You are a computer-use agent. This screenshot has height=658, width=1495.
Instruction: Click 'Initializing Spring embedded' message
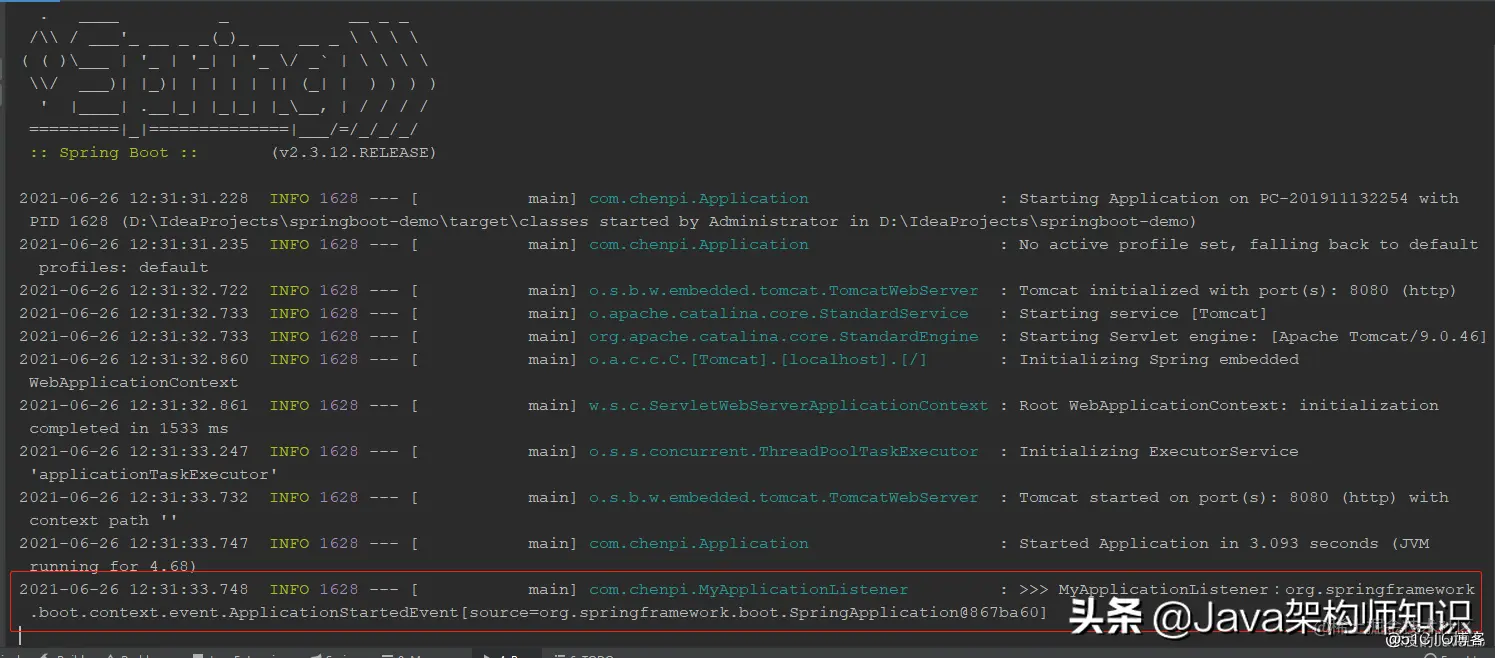(x=1159, y=360)
